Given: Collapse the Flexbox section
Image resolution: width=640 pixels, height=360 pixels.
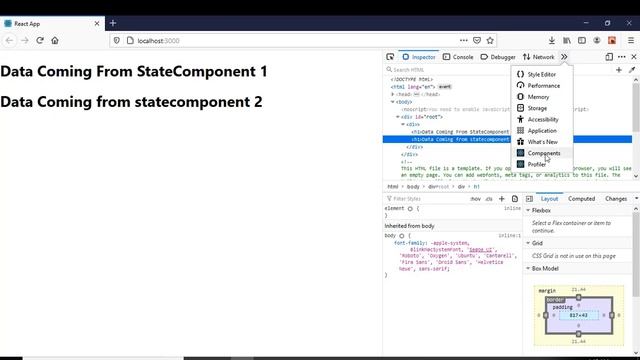Looking at the screenshot, I should [528, 210].
